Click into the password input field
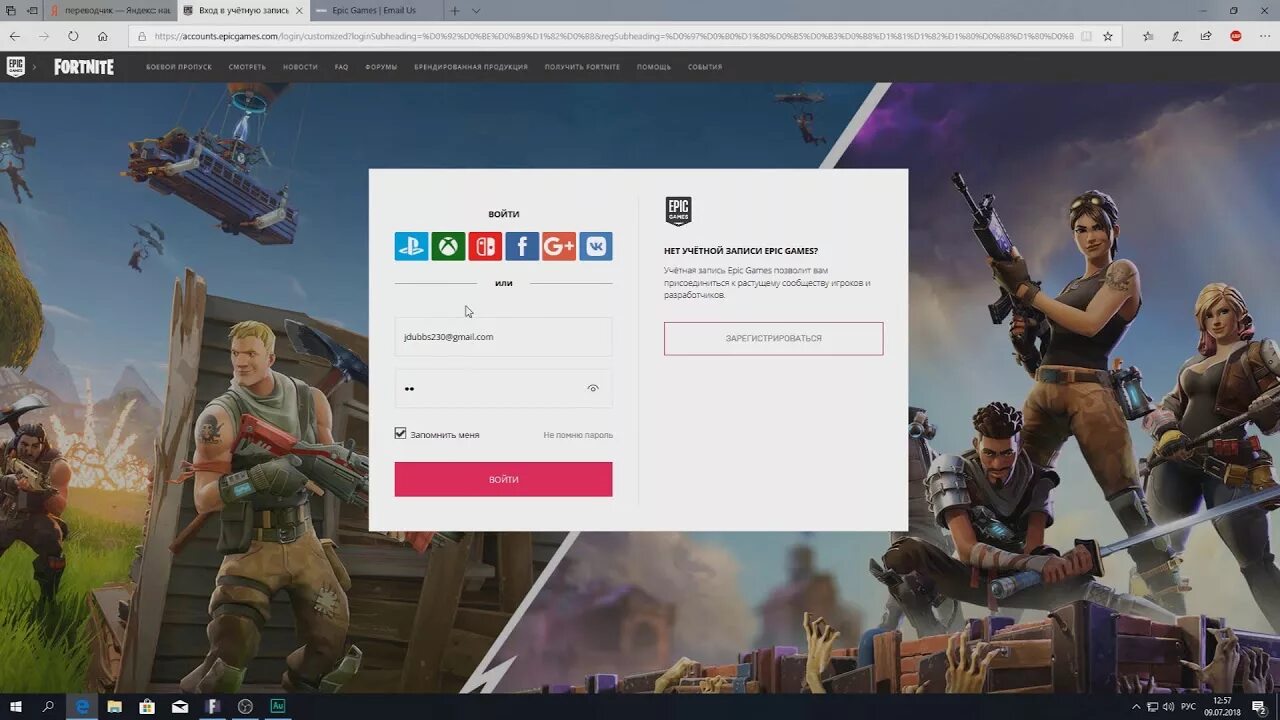This screenshot has height=720, width=1280. [x=503, y=388]
